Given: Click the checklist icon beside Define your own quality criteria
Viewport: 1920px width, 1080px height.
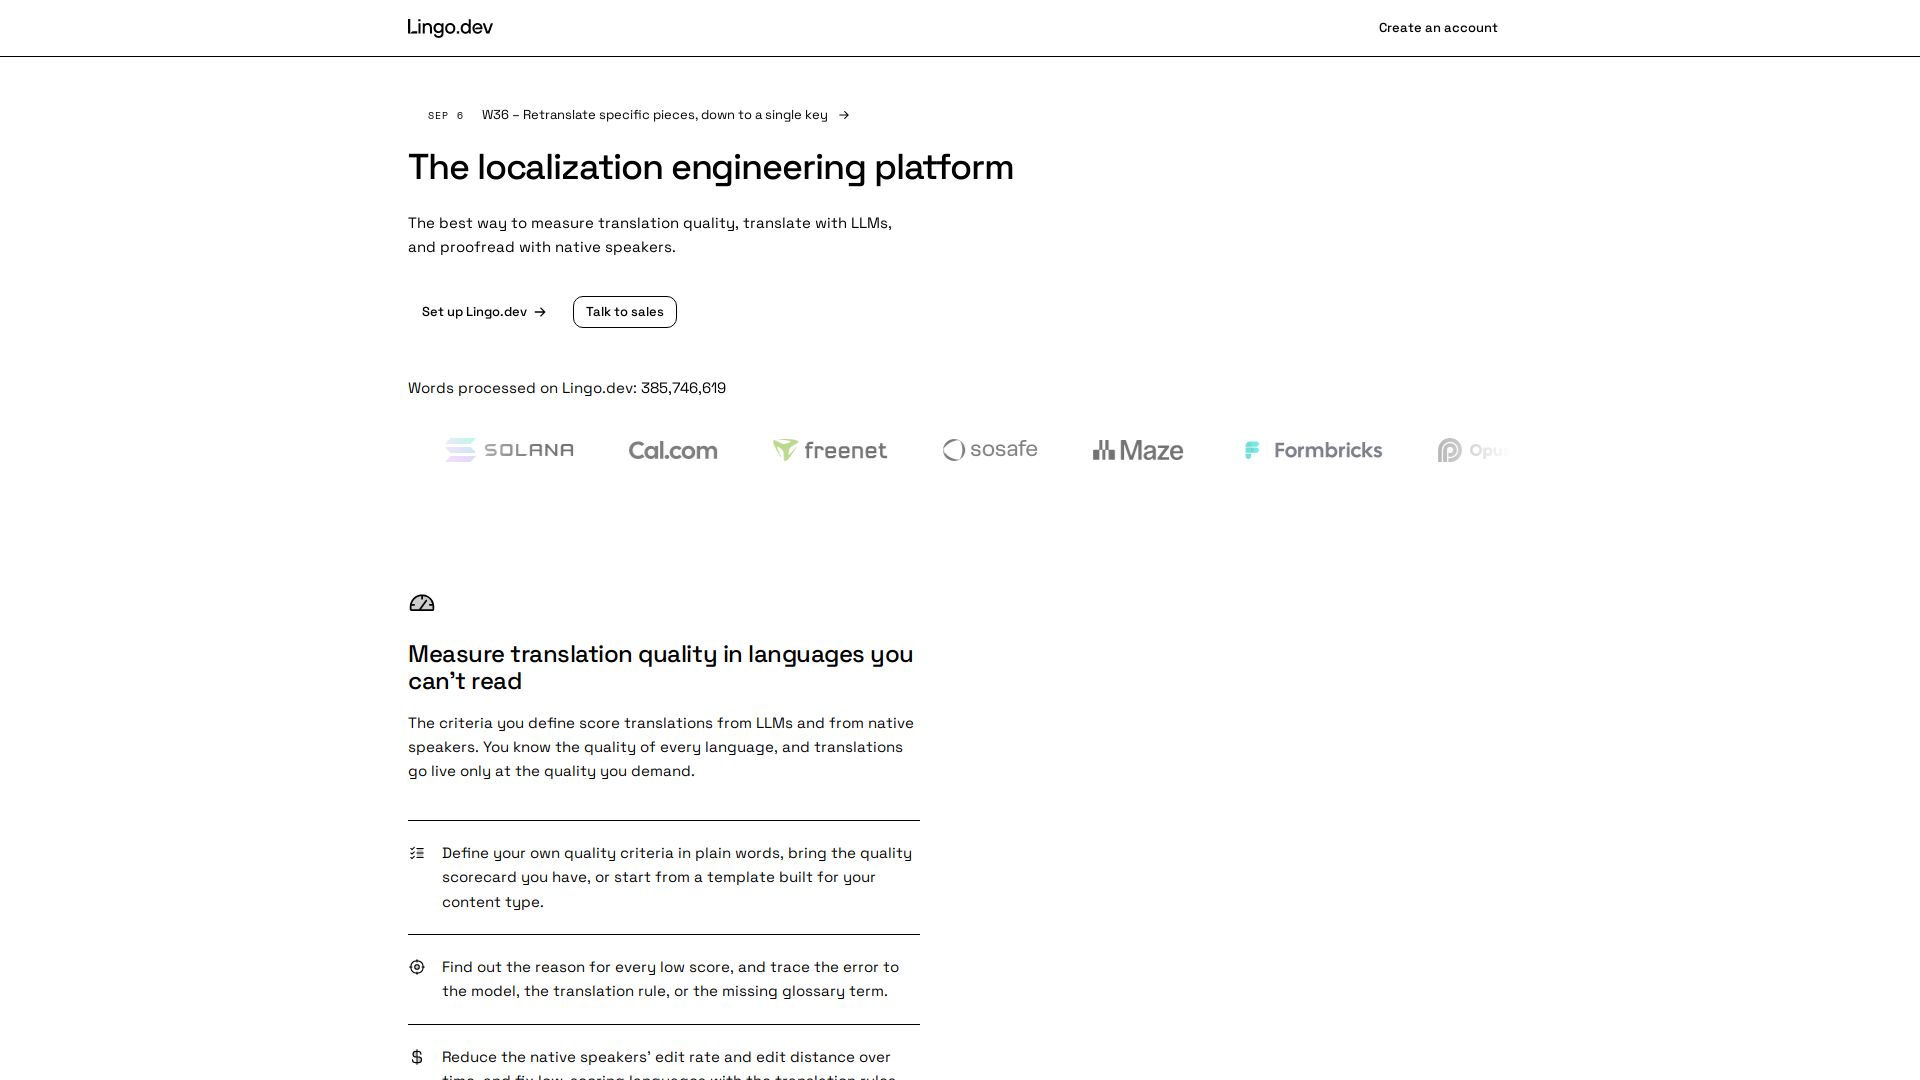Looking at the screenshot, I should (417, 853).
